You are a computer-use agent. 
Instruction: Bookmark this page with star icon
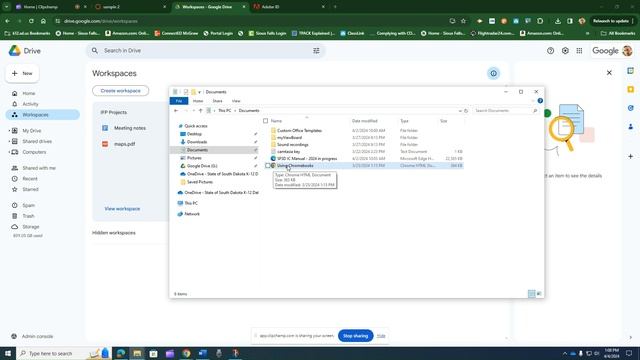pos(463,21)
